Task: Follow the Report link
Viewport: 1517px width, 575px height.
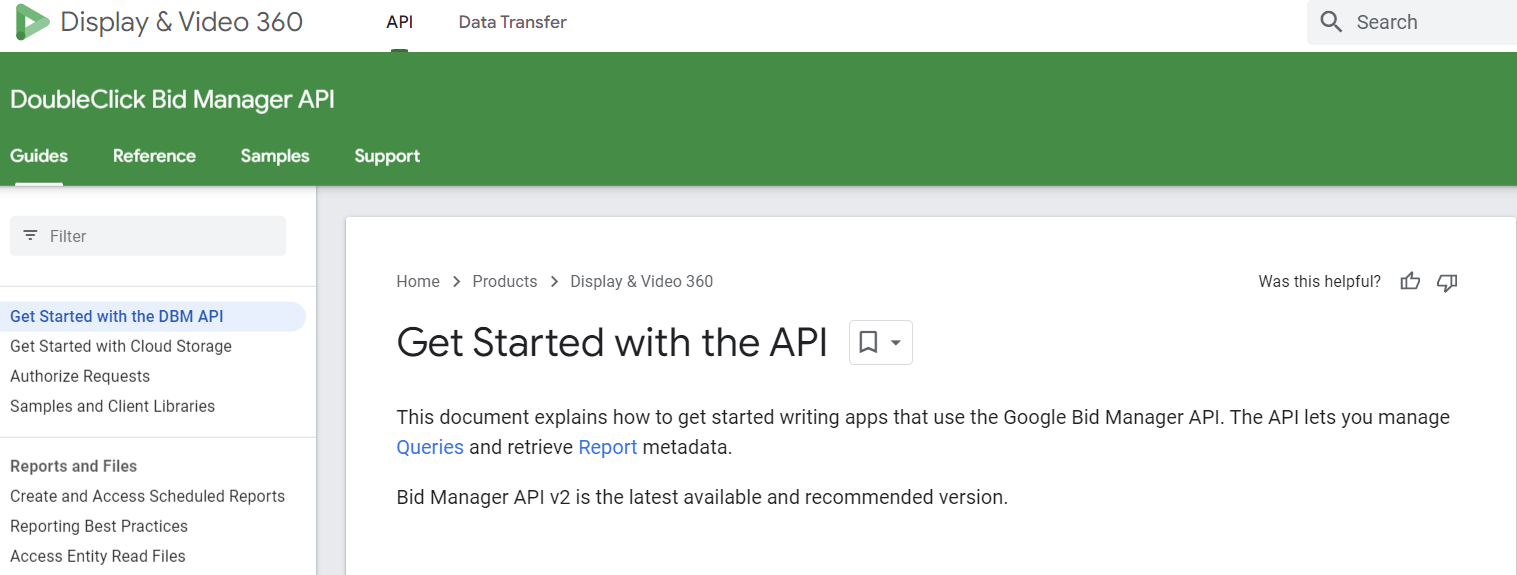Action: [x=608, y=447]
